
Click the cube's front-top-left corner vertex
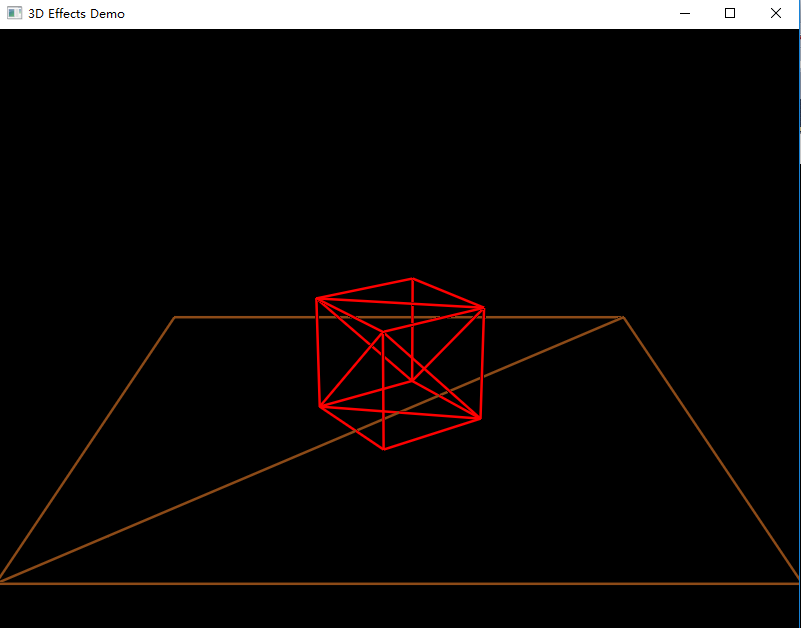coord(318,297)
